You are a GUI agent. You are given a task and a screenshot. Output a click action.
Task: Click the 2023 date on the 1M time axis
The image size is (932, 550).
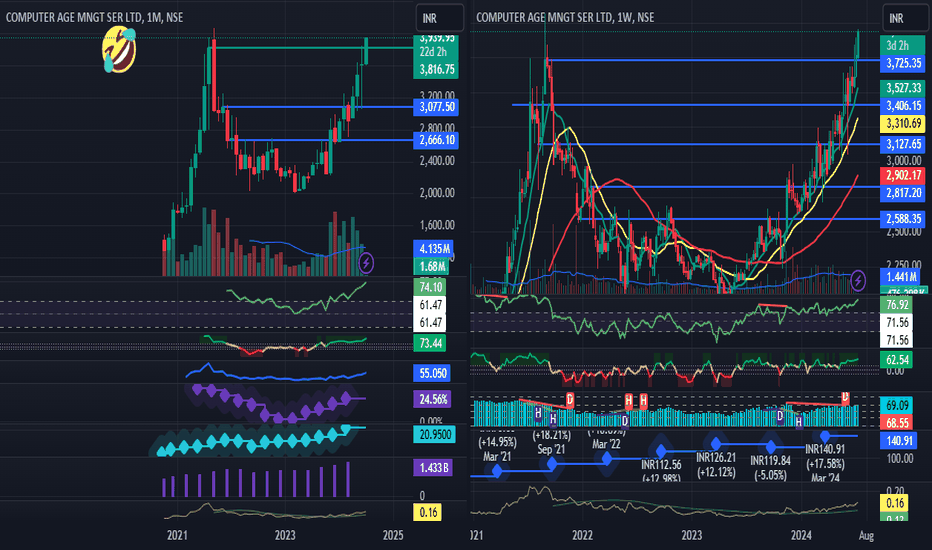[x=285, y=535]
